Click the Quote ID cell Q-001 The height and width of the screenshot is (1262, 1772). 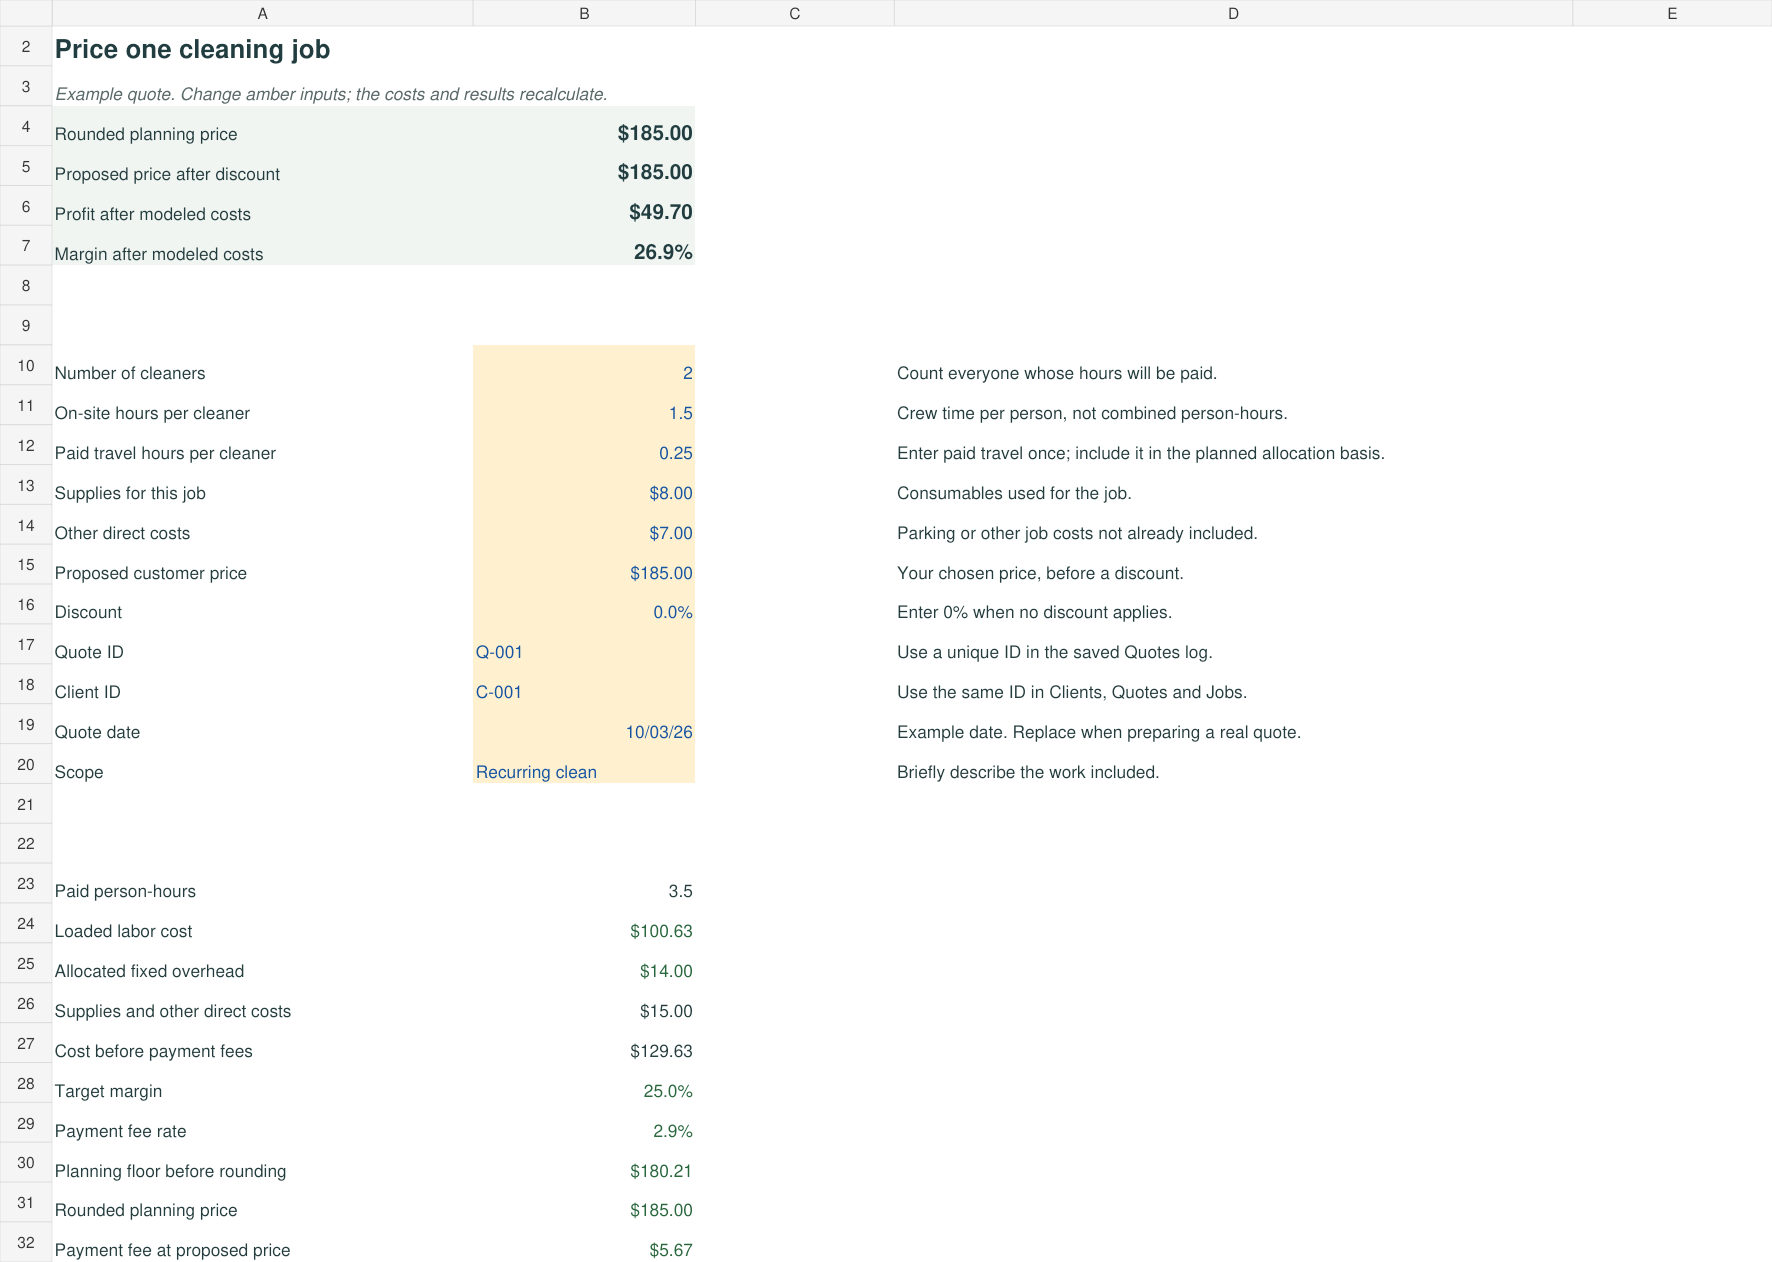[584, 645]
